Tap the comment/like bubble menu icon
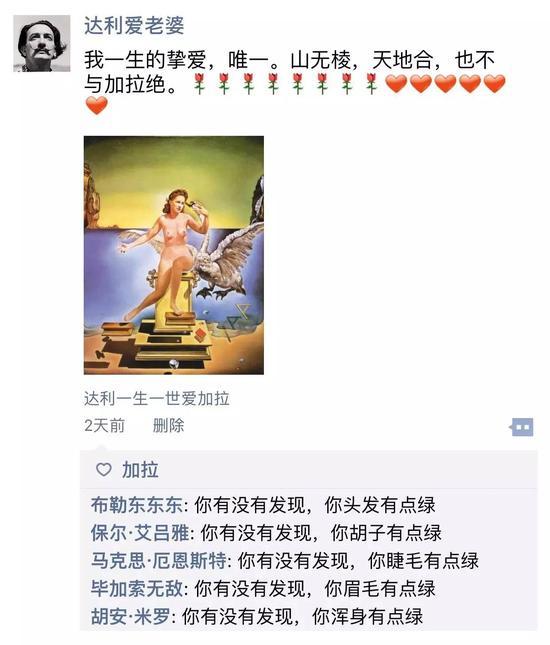This screenshot has width=550, height=645. pos(522,427)
